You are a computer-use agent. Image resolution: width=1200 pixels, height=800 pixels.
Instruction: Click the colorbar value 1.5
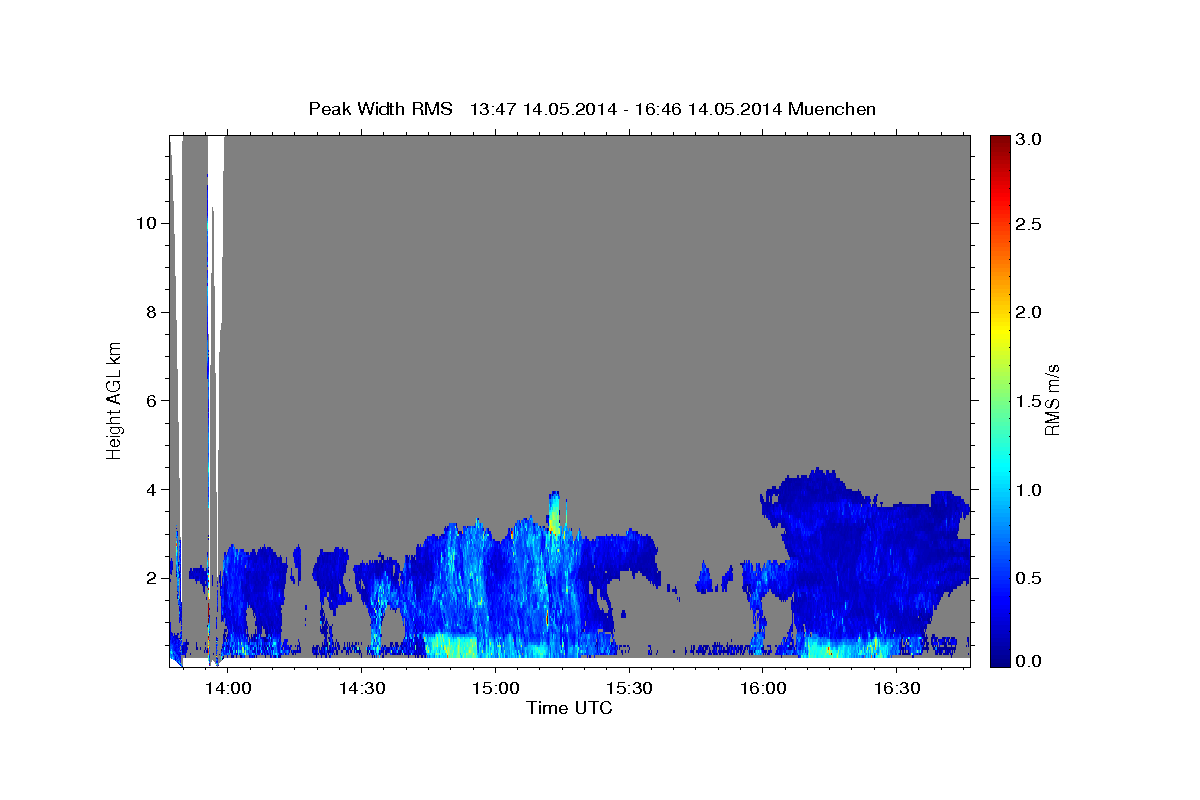tap(1029, 401)
